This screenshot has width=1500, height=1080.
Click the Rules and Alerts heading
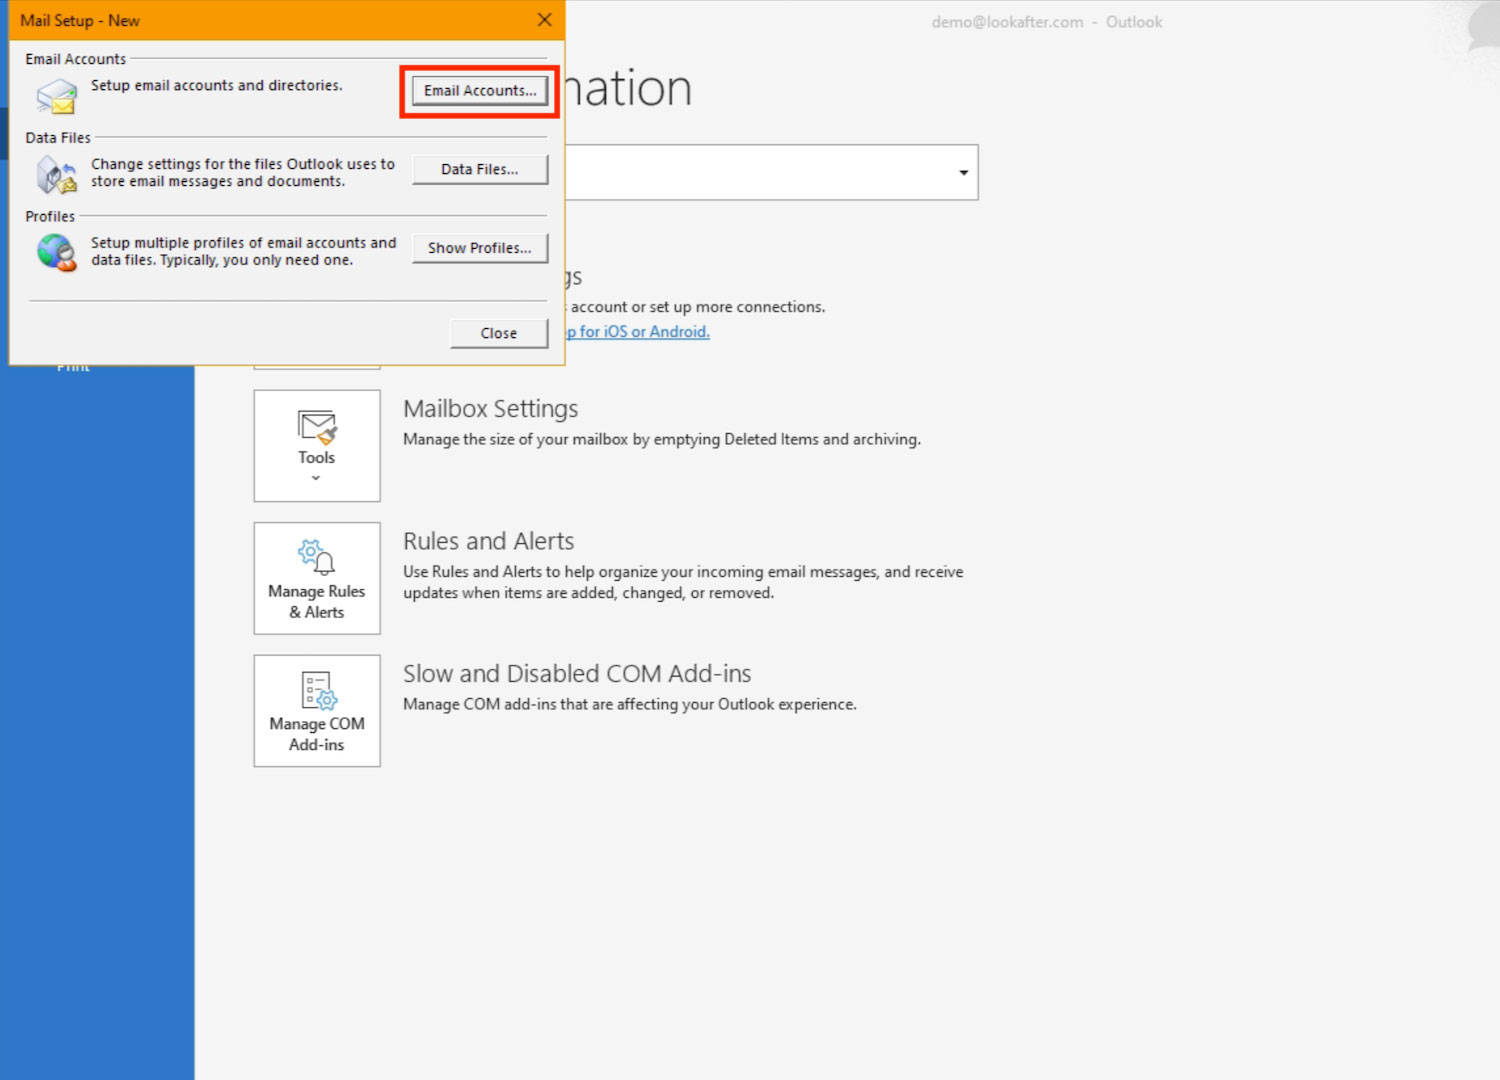(x=488, y=541)
